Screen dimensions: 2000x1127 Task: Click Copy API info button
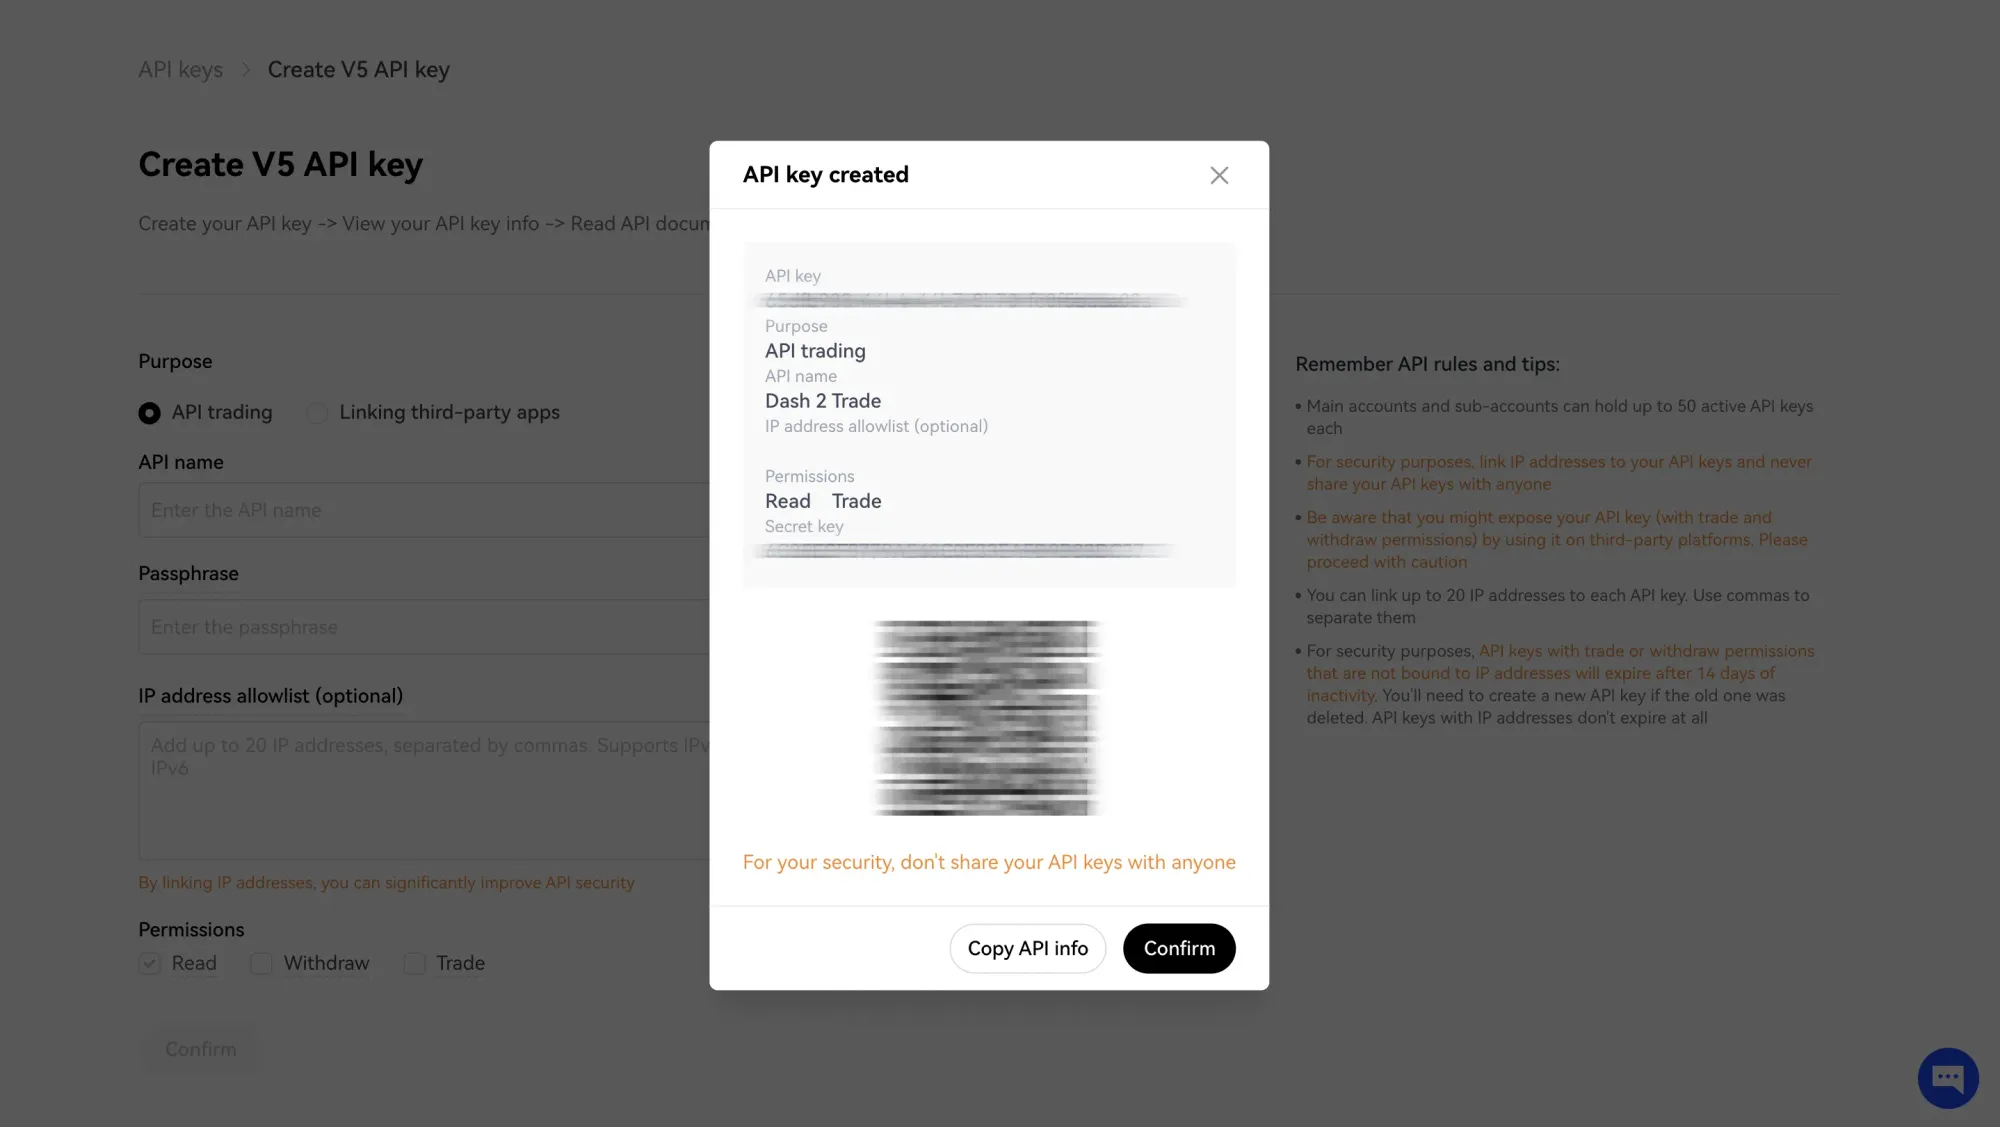tap(1027, 947)
